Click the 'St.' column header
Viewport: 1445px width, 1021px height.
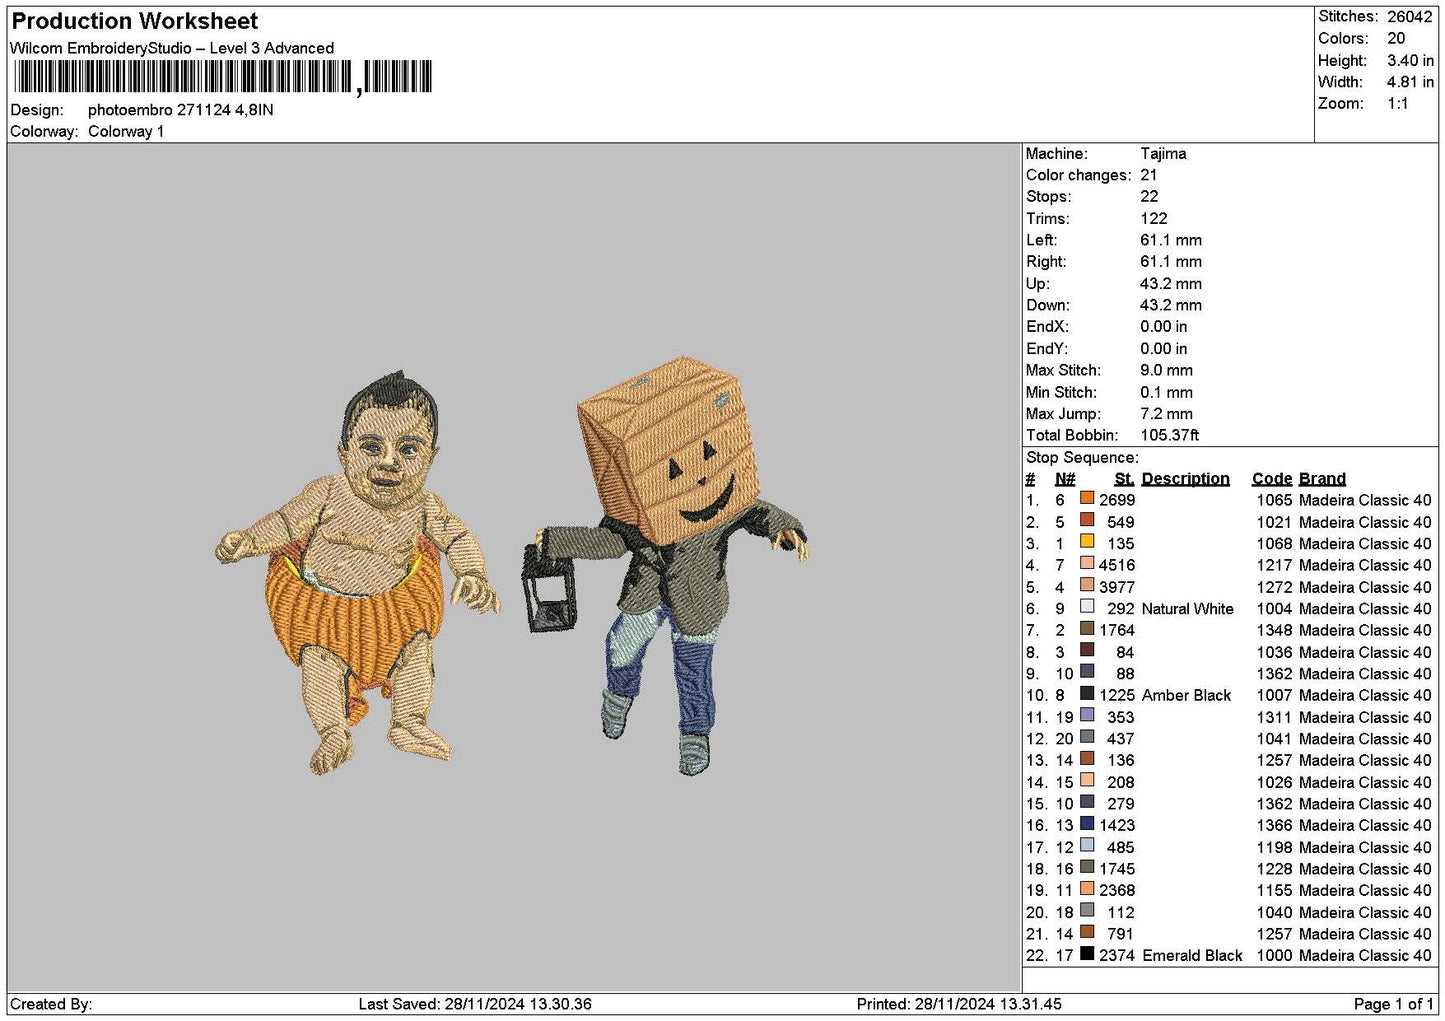coord(1125,479)
